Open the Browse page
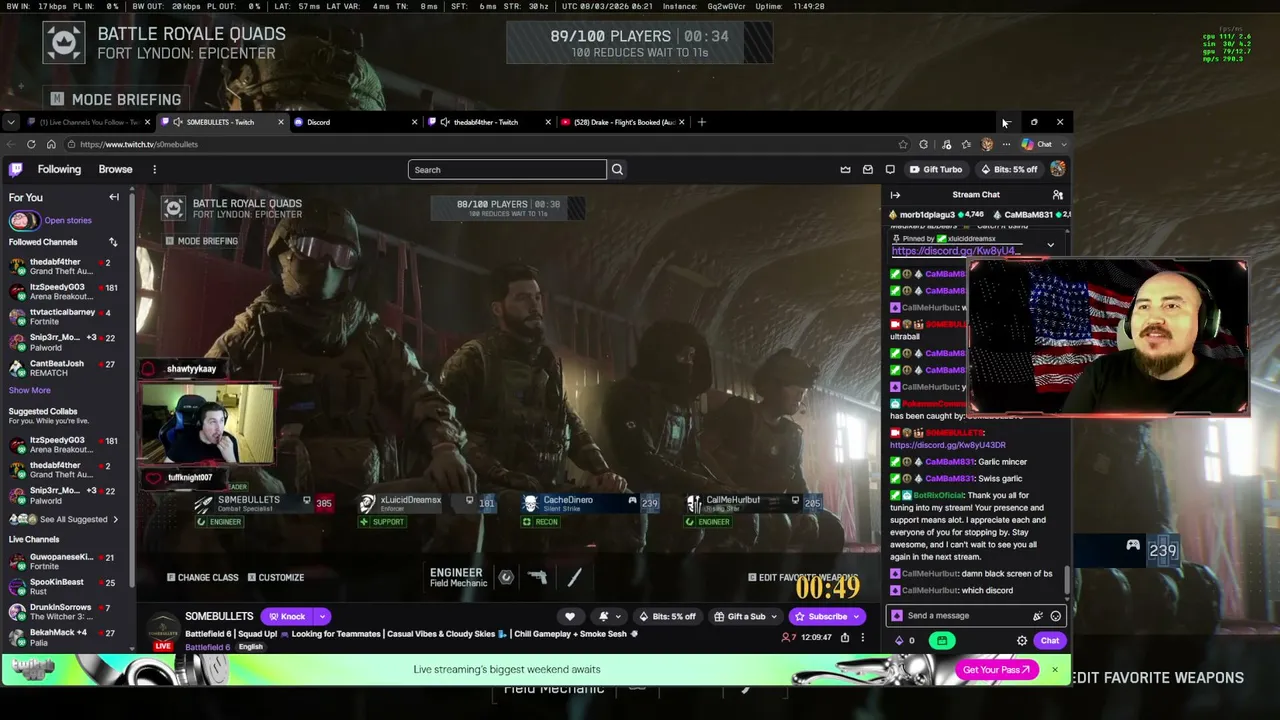The width and height of the screenshot is (1280, 720). (x=115, y=170)
